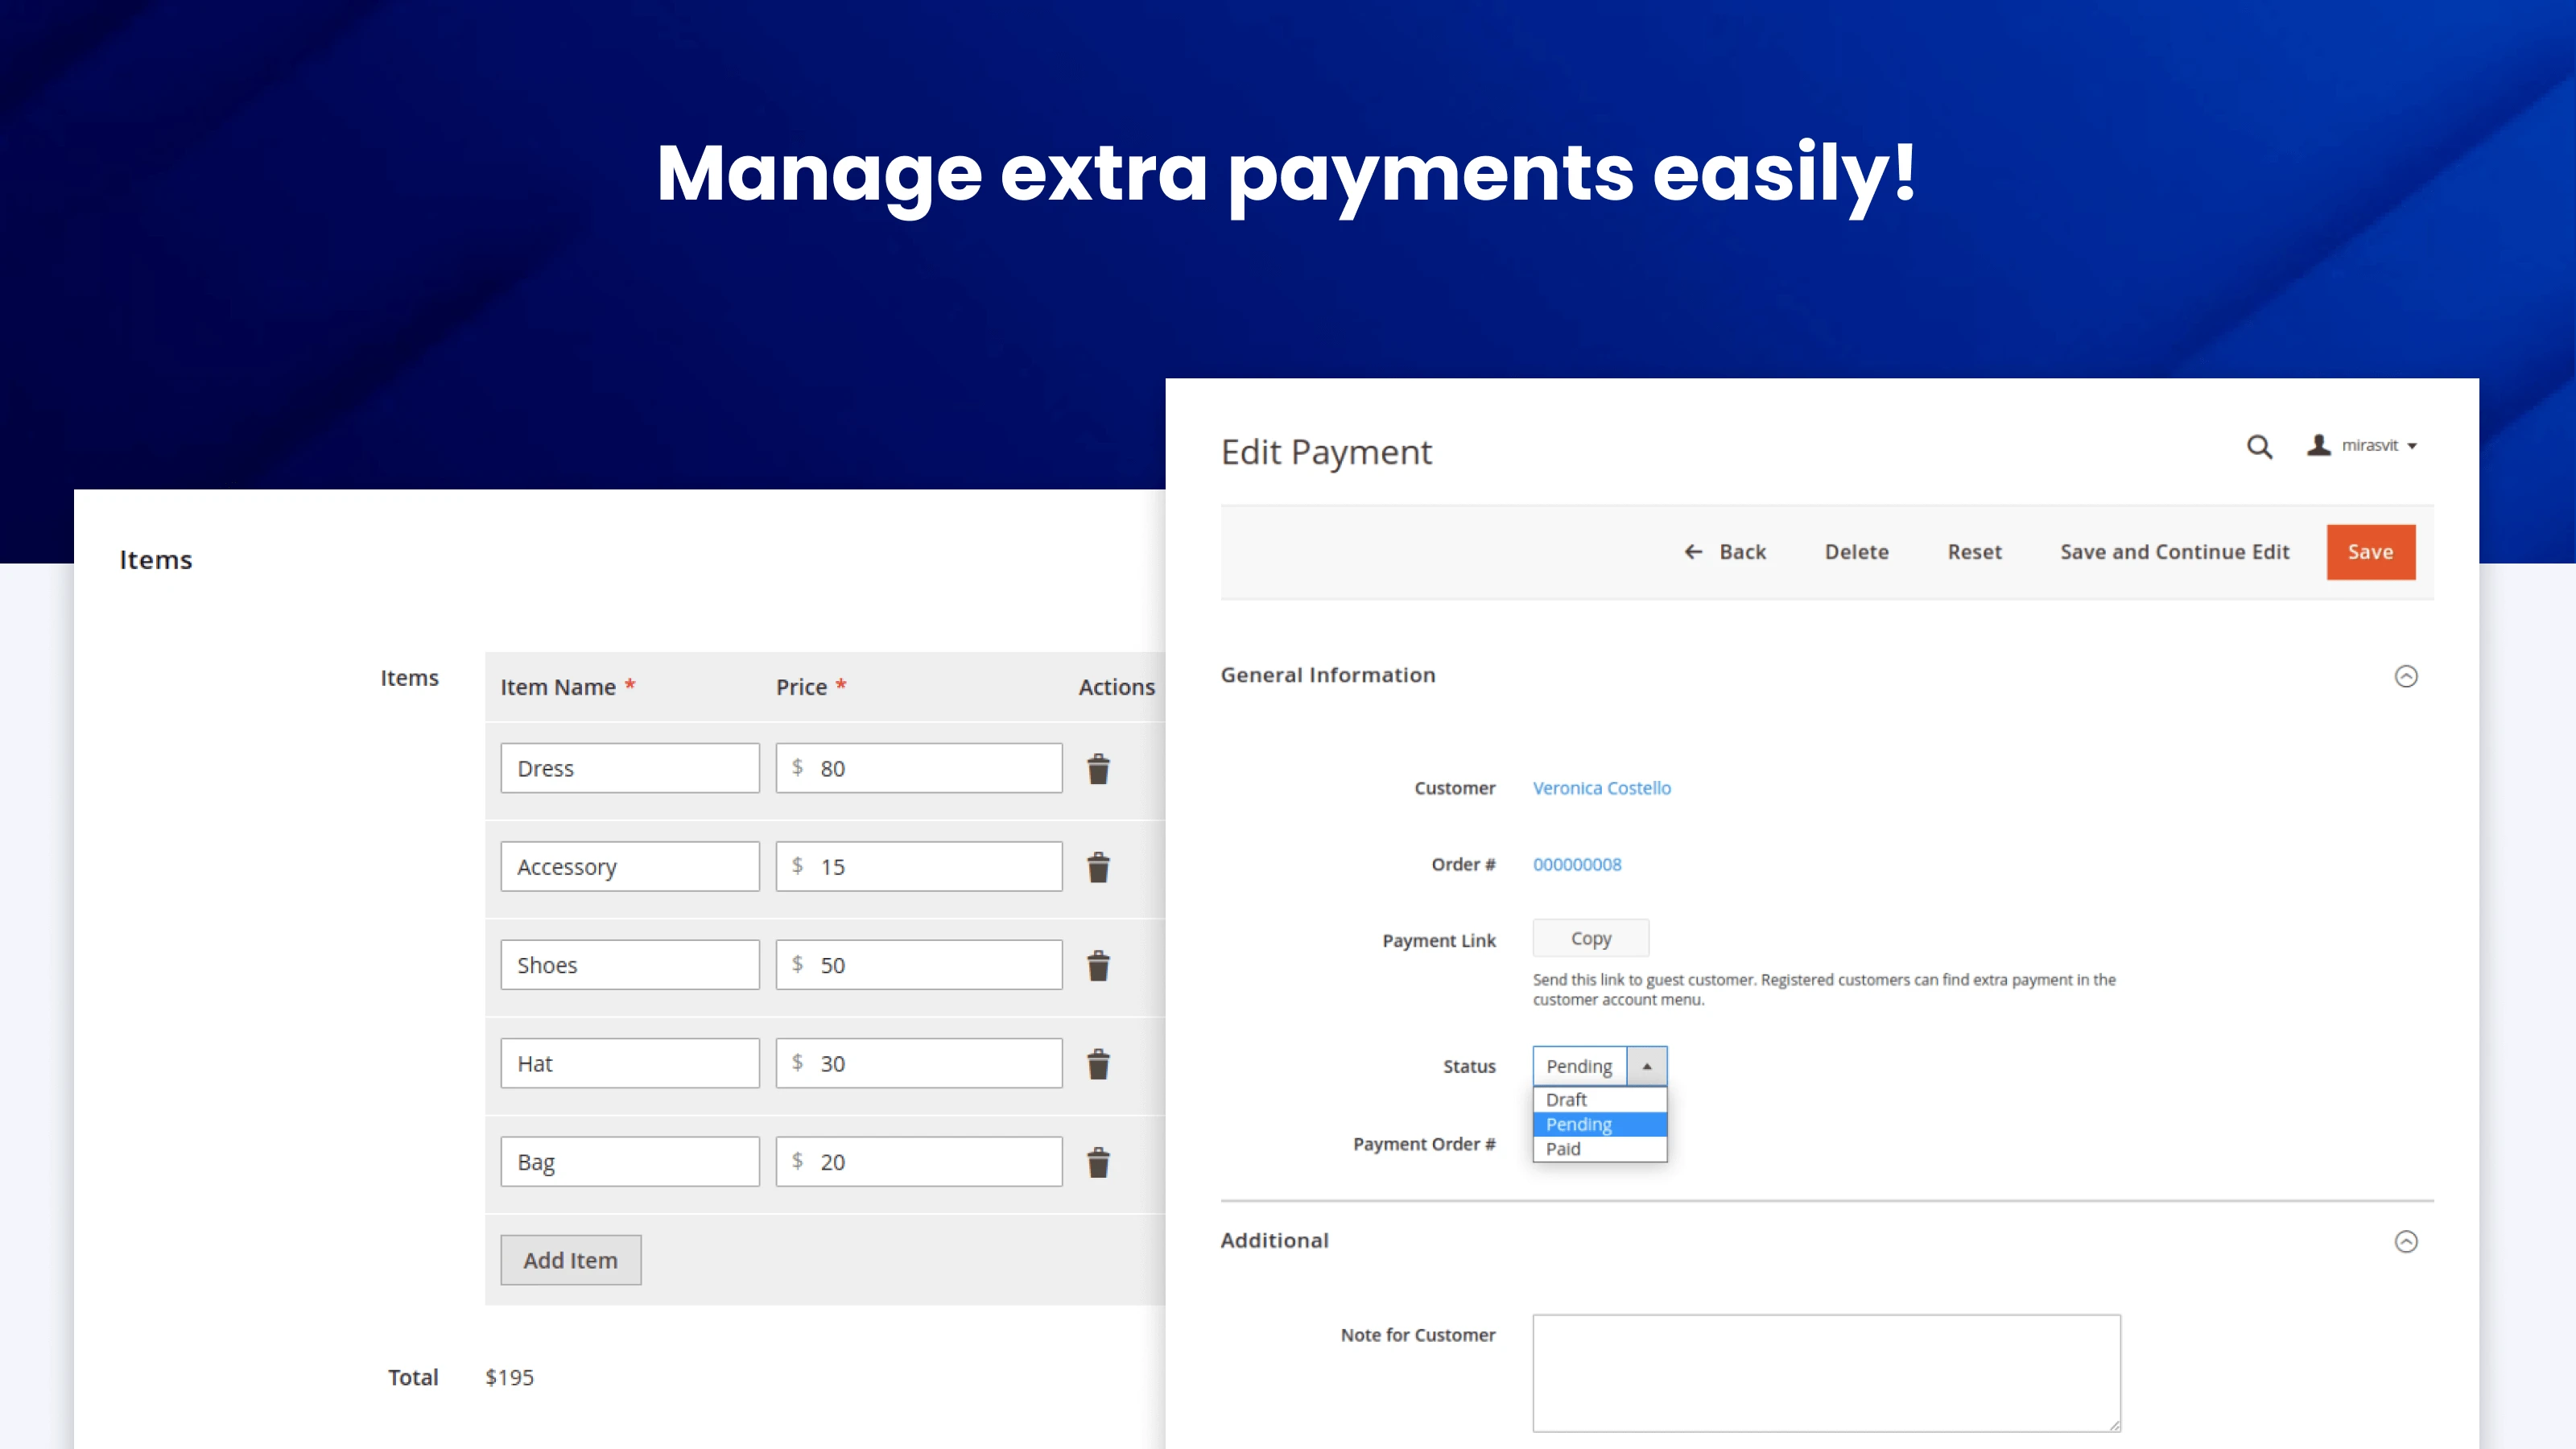The image size is (2576, 1449).
Task: Go back using the Back arrow
Action: click(x=1725, y=552)
